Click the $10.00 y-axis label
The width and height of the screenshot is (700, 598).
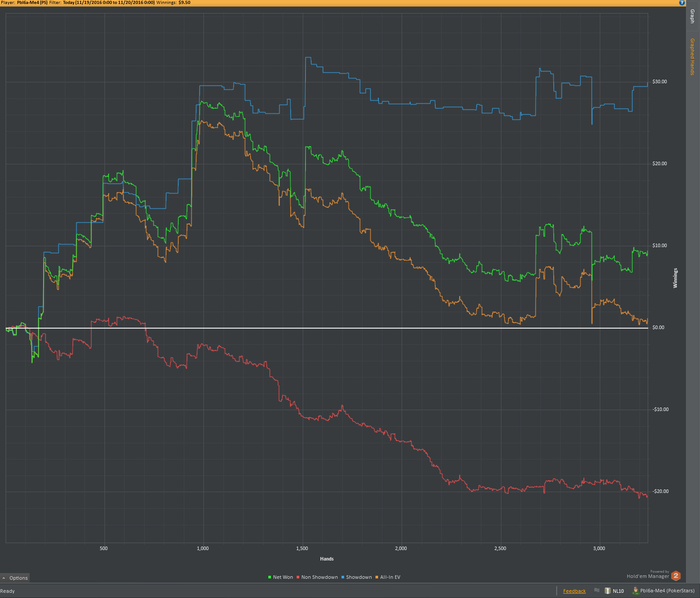(x=659, y=246)
